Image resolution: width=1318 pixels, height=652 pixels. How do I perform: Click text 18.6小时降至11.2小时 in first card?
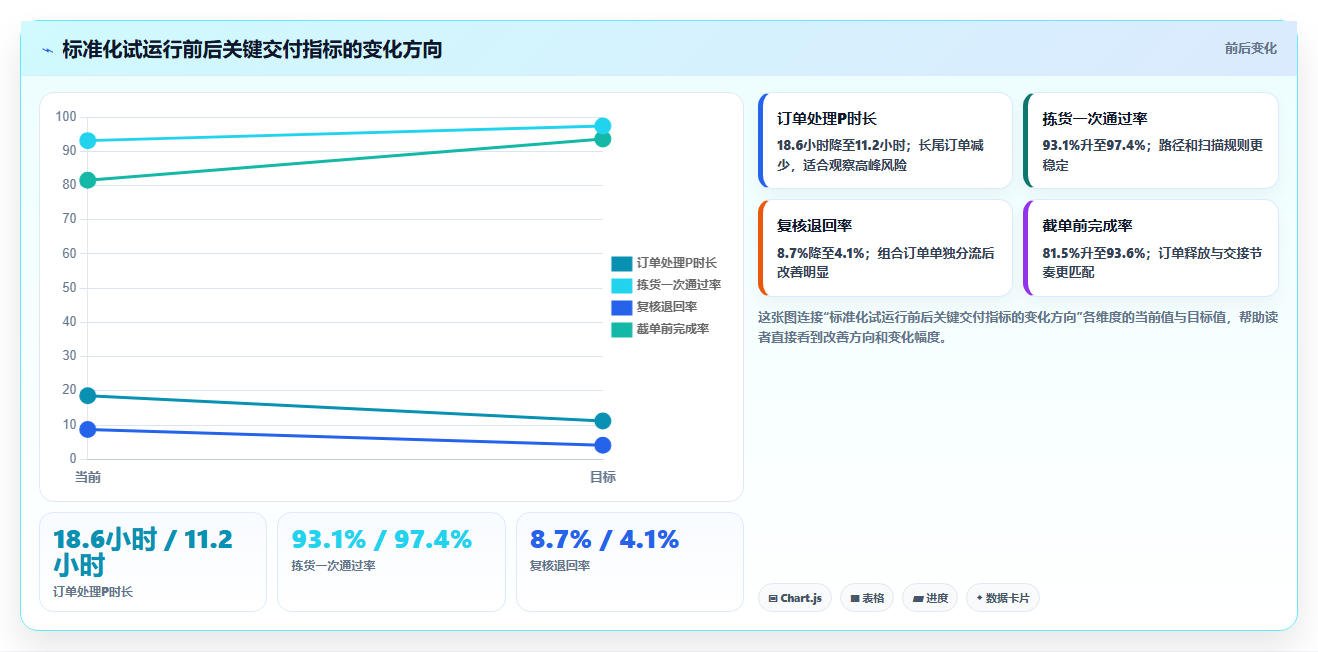point(843,145)
